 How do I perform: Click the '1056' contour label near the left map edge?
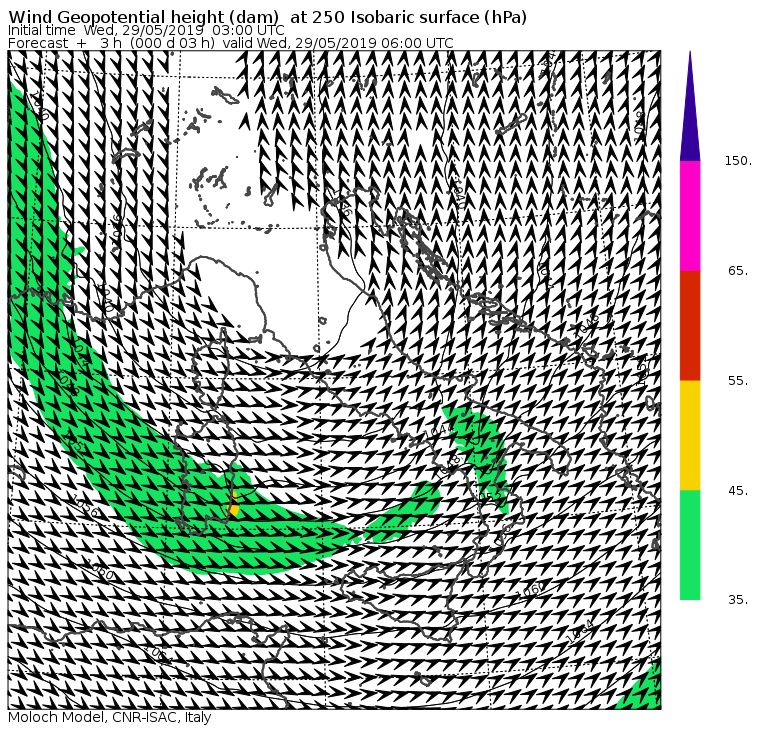(87, 508)
